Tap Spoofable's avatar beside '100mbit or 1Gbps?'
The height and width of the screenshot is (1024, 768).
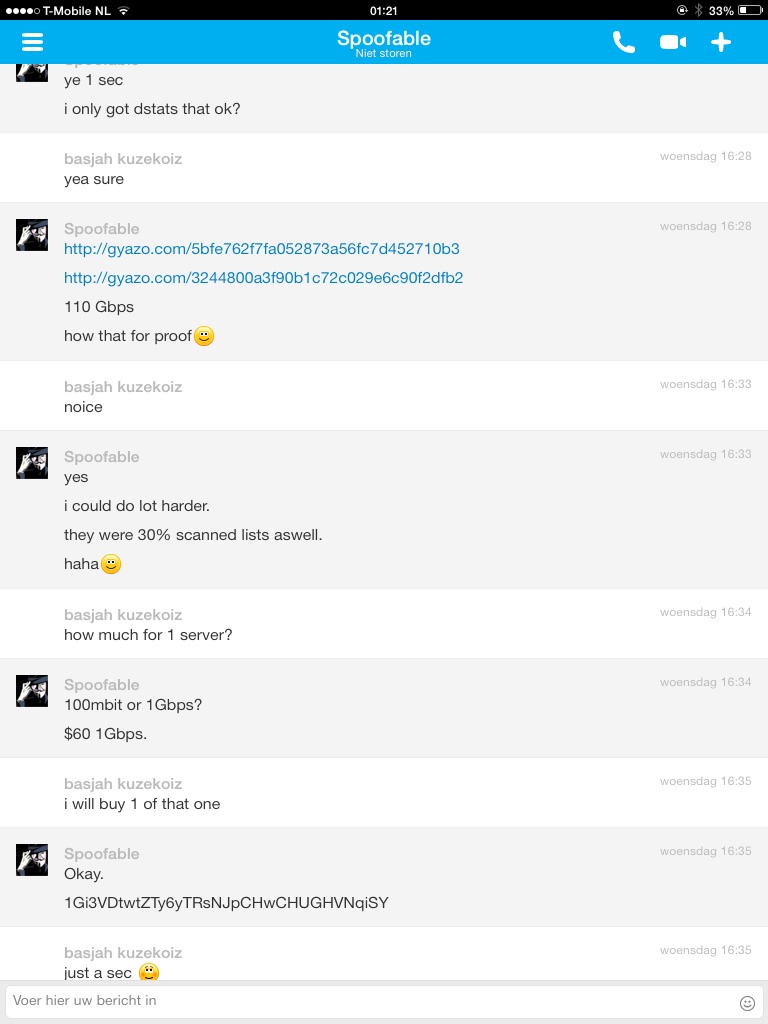coord(32,691)
